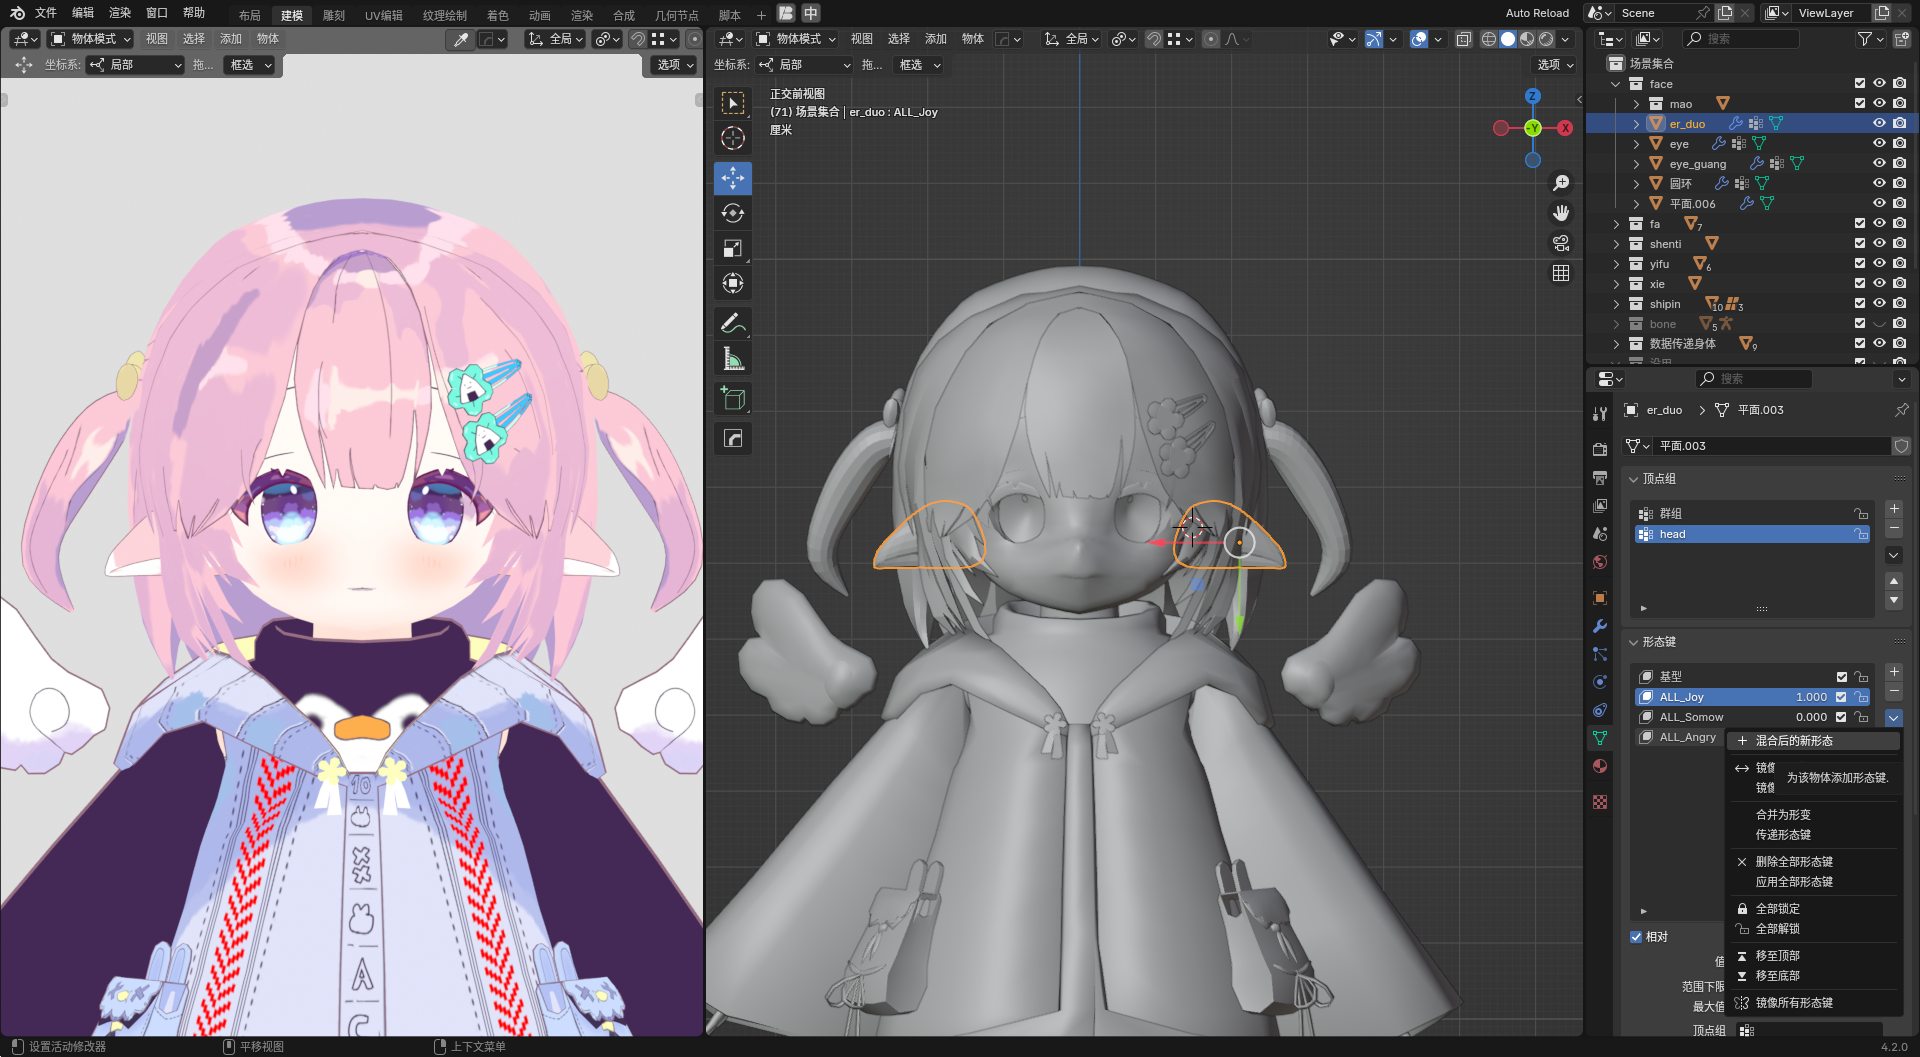This screenshot has height=1057, width=1920.
Task: Hide the eye object in outliner
Action: pyautogui.click(x=1879, y=143)
